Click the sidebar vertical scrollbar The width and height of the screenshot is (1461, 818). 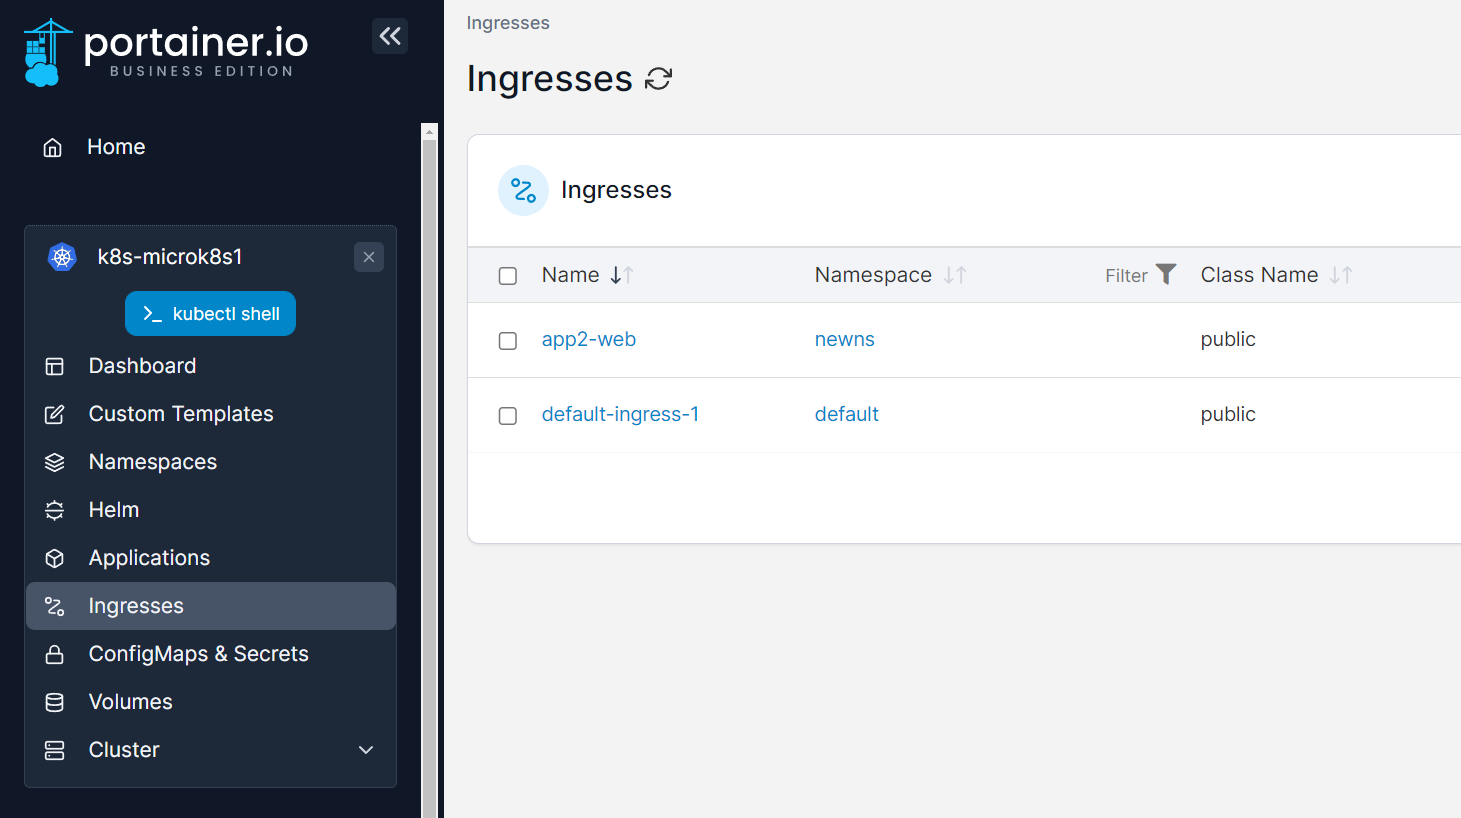tap(430, 470)
